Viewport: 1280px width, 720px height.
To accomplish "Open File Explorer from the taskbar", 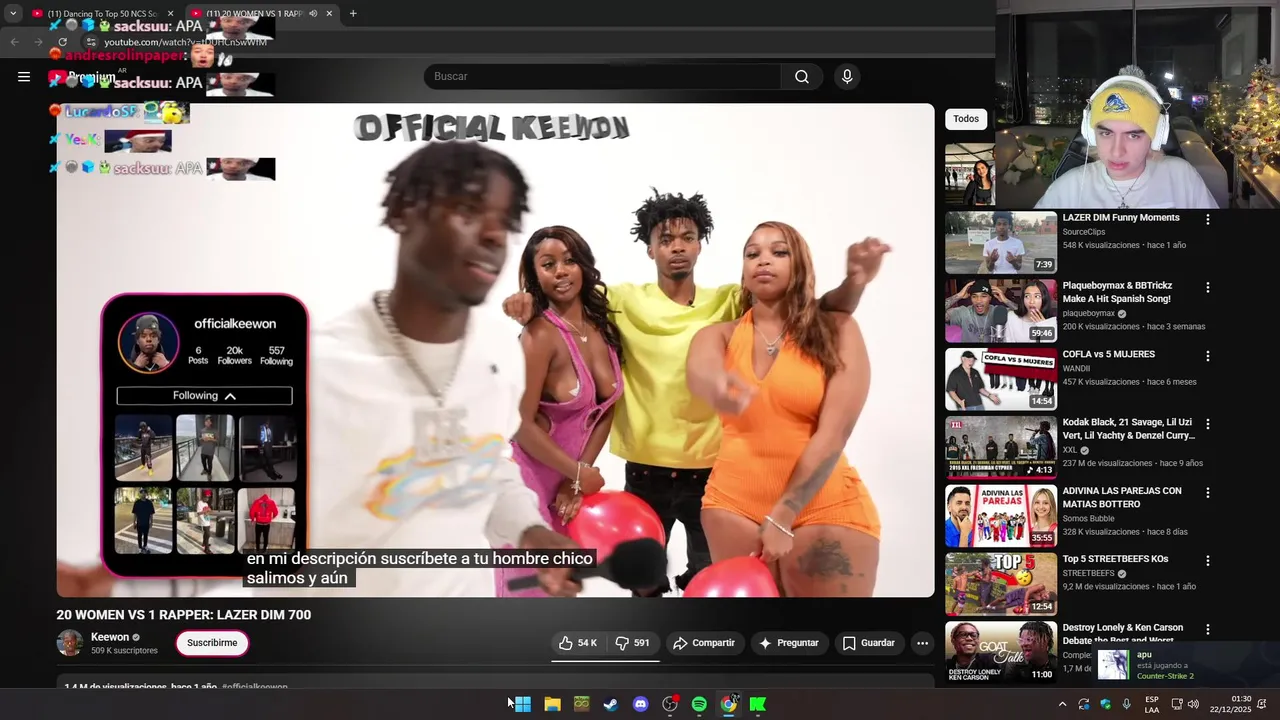I will click(x=552, y=704).
